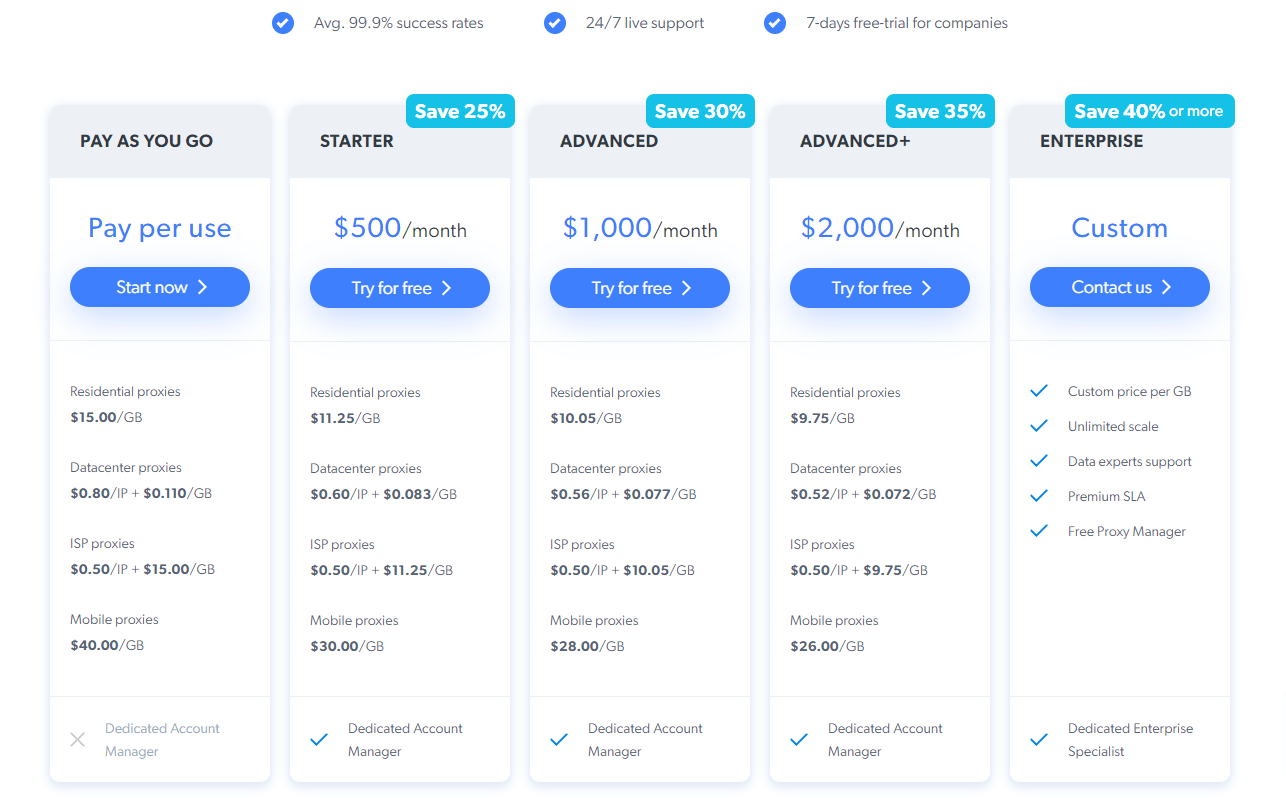Click the Free Proxy Manager feature text
1286x798 pixels.
[x=1127, y=531]
